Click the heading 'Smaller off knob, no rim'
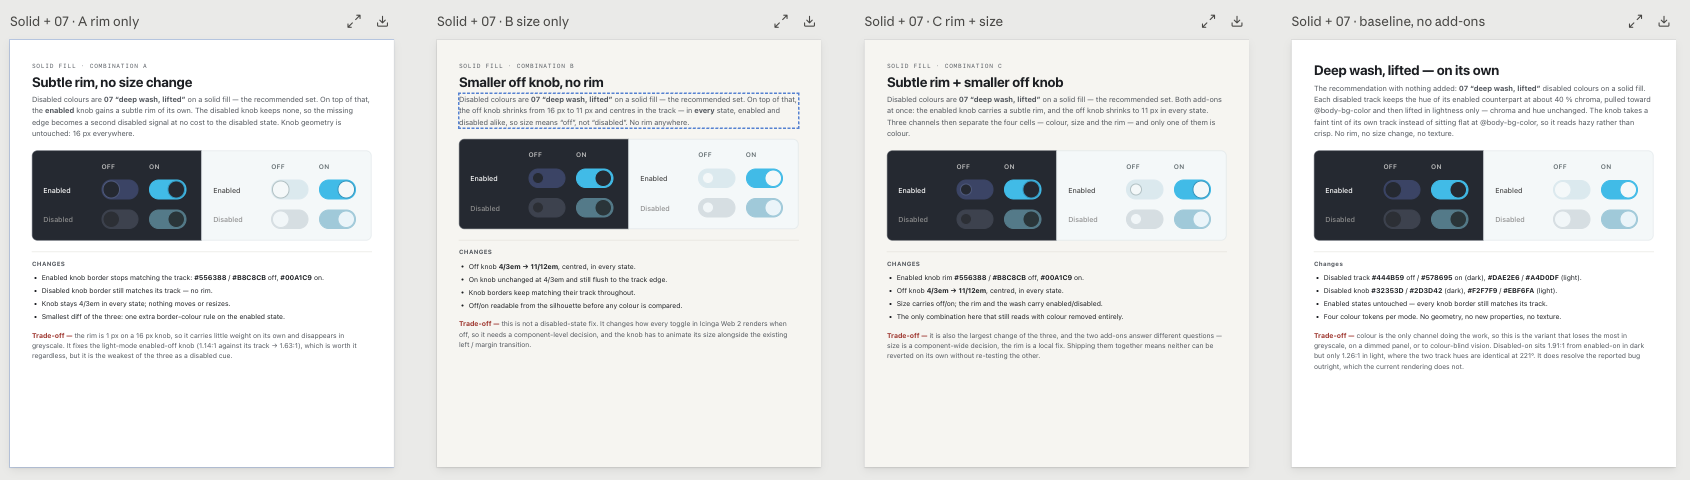Viewport: 1690px width, 480px height. pos(531,82)
